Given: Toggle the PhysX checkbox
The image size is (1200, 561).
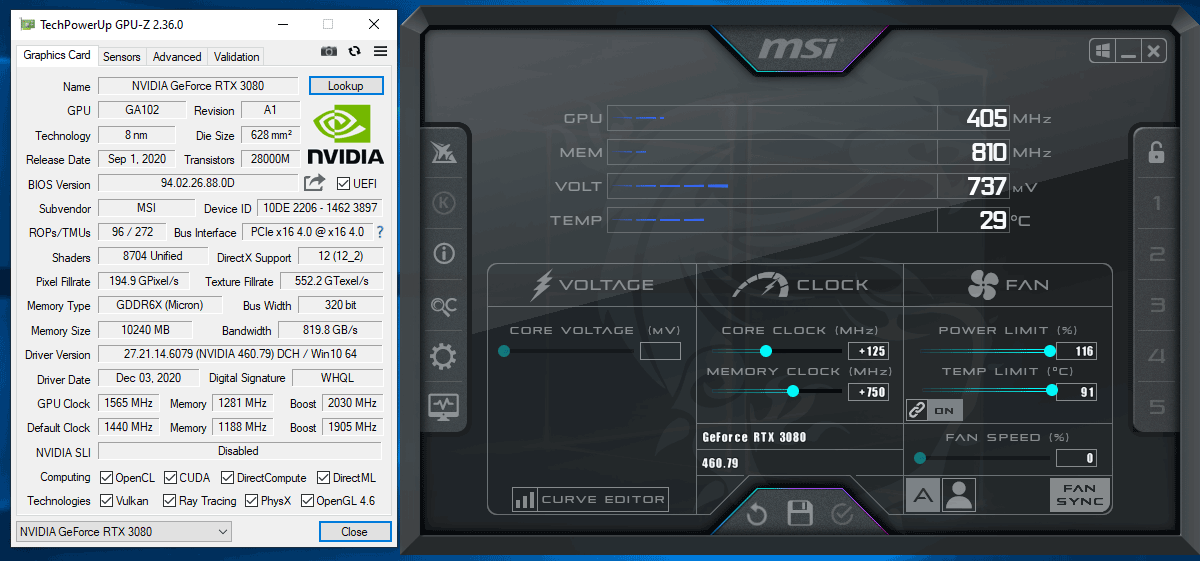Looking at the screenshot, I should pyautogui.click(x=251, y=501).
